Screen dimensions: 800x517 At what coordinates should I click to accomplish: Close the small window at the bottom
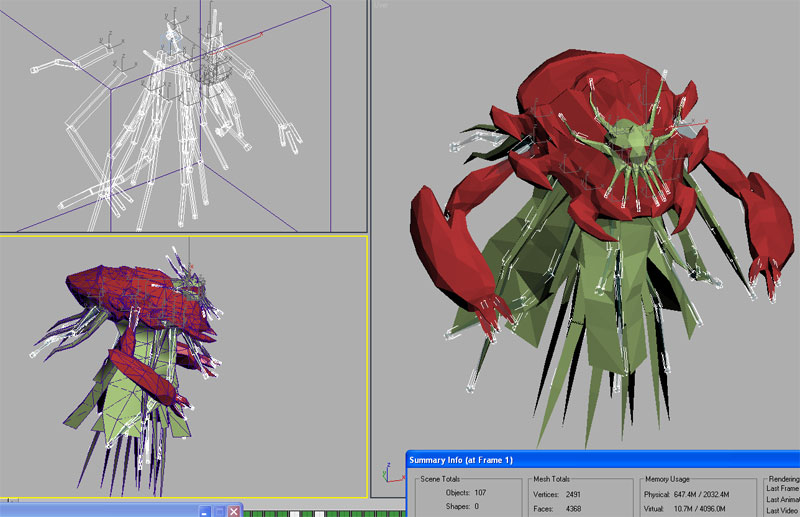(x=234, y=511)
